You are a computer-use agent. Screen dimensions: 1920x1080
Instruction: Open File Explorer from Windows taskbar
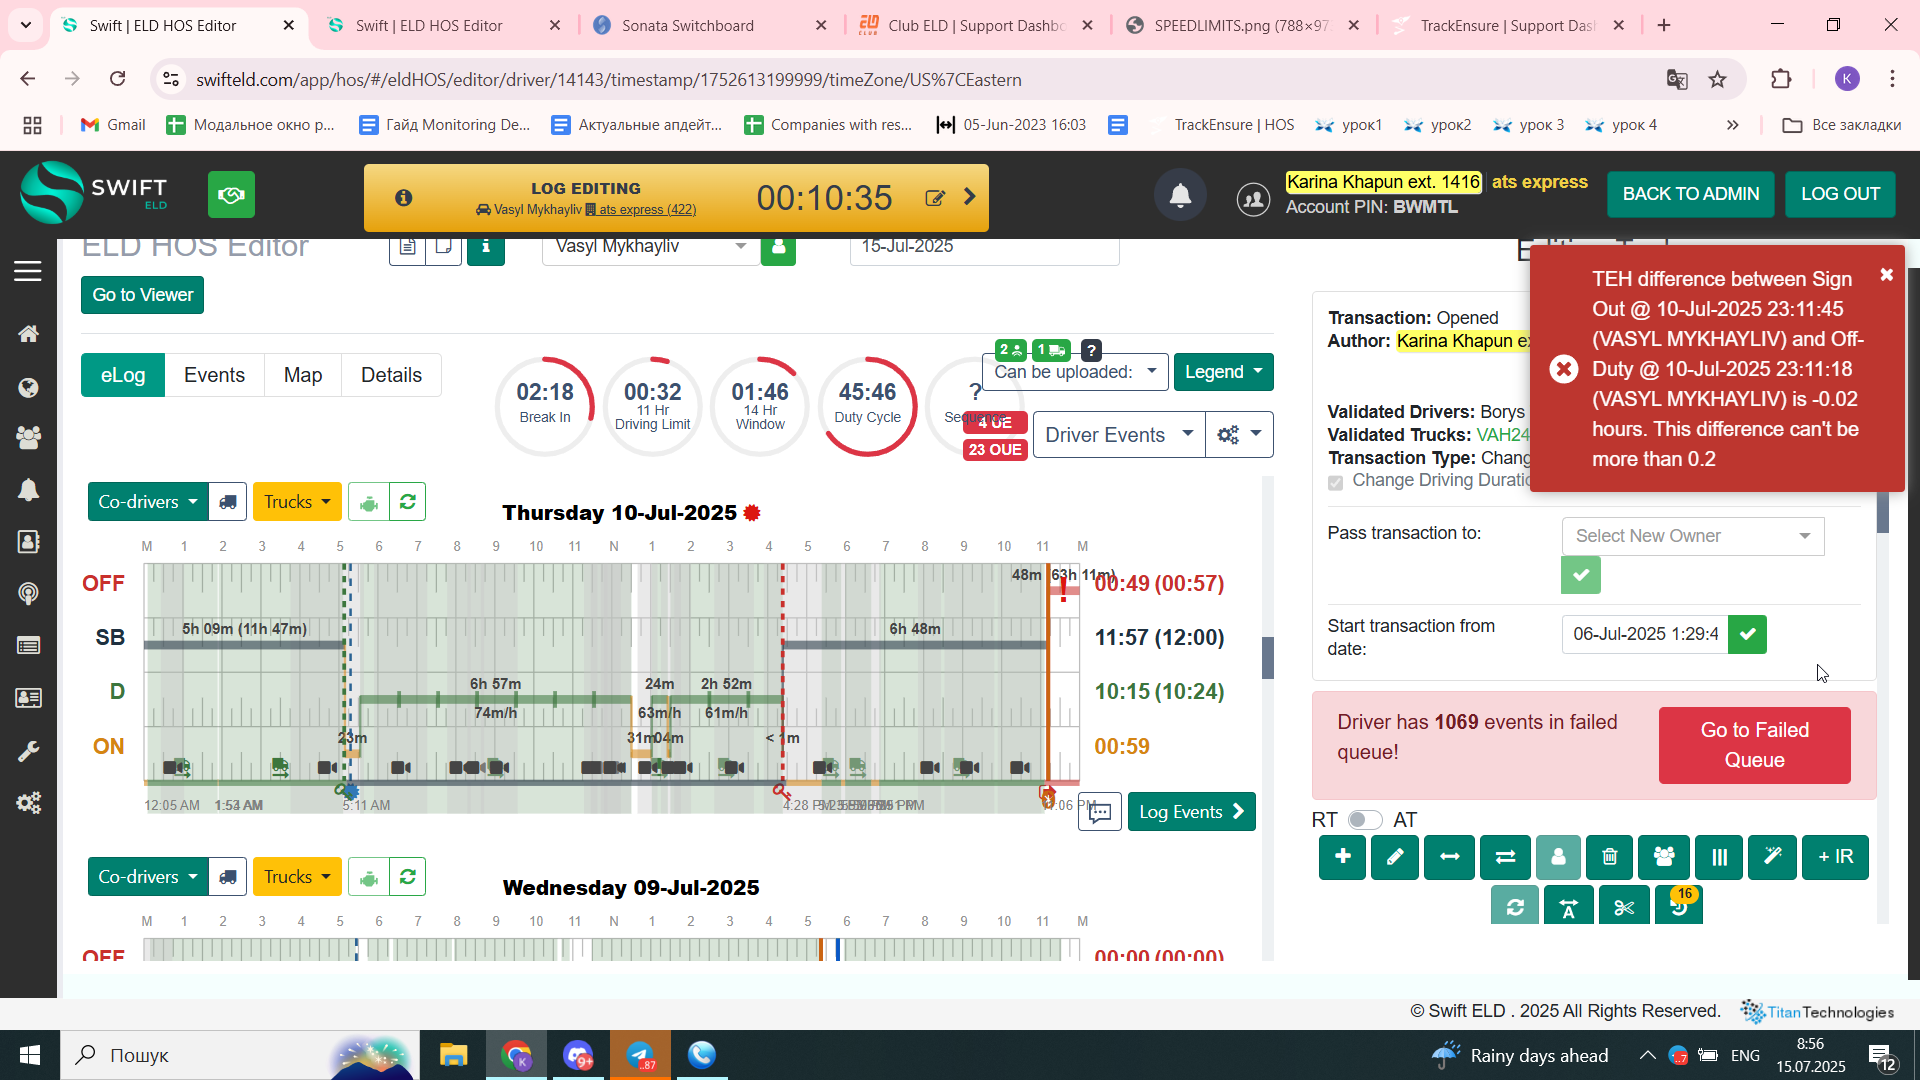[453, 1055]
